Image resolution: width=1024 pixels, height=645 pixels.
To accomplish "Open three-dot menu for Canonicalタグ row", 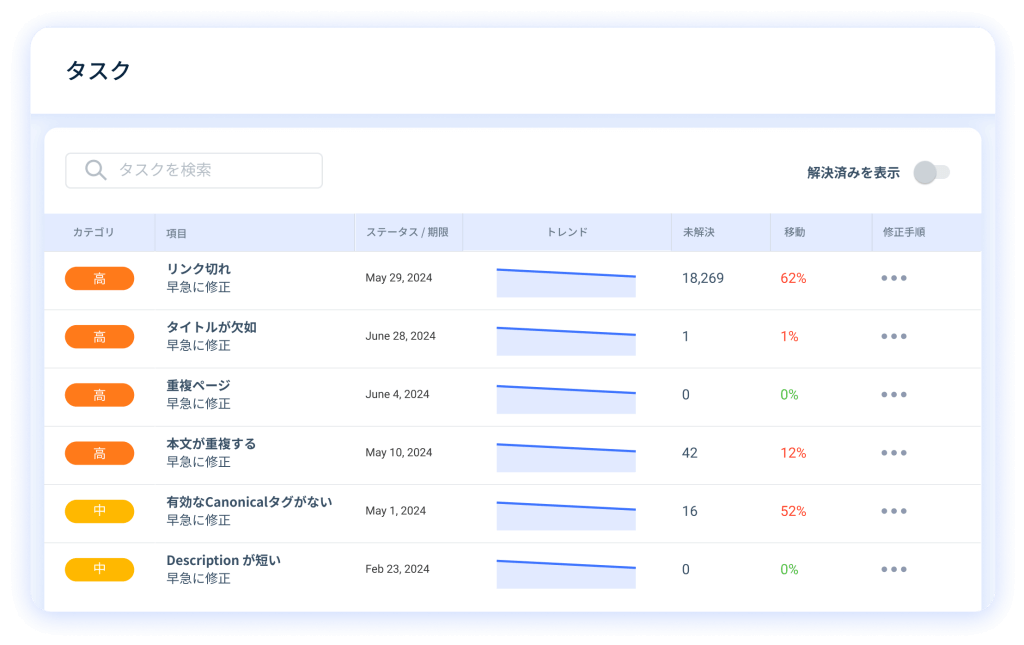I will point(894,511).
